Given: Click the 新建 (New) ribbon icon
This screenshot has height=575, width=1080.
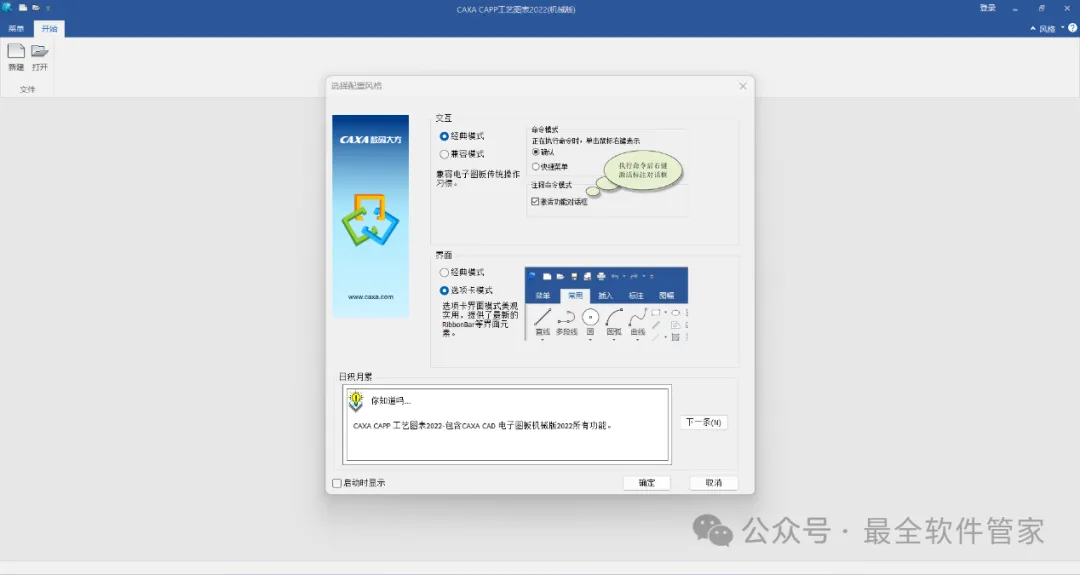Looking at the screenshot, I should [16, 57].
